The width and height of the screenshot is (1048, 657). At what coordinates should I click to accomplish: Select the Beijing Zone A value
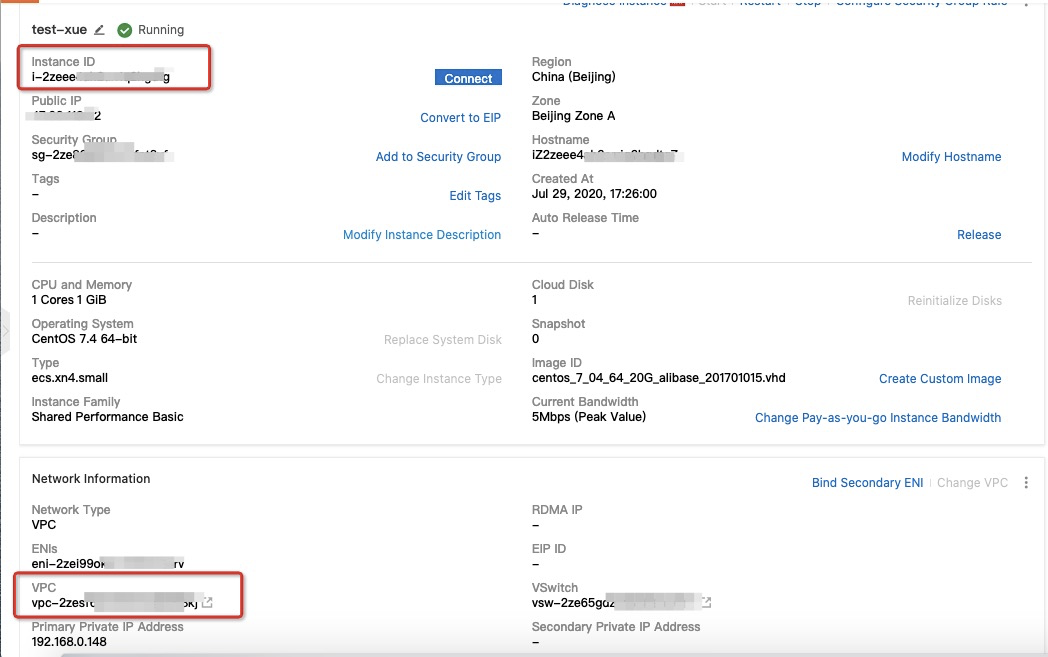point(573,116)
